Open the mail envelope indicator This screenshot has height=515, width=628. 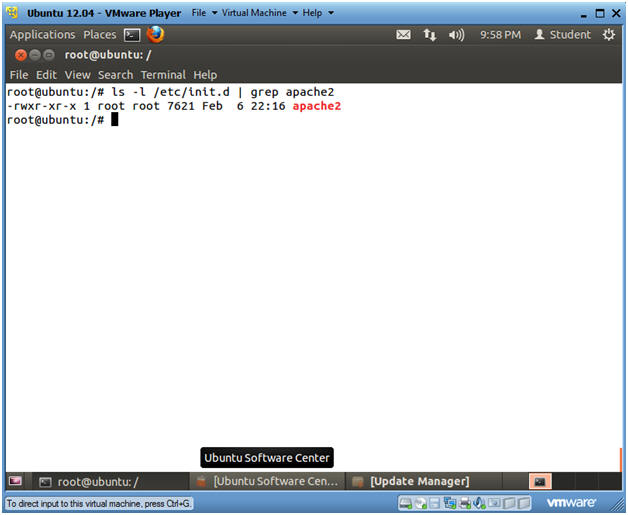[403, 35]
